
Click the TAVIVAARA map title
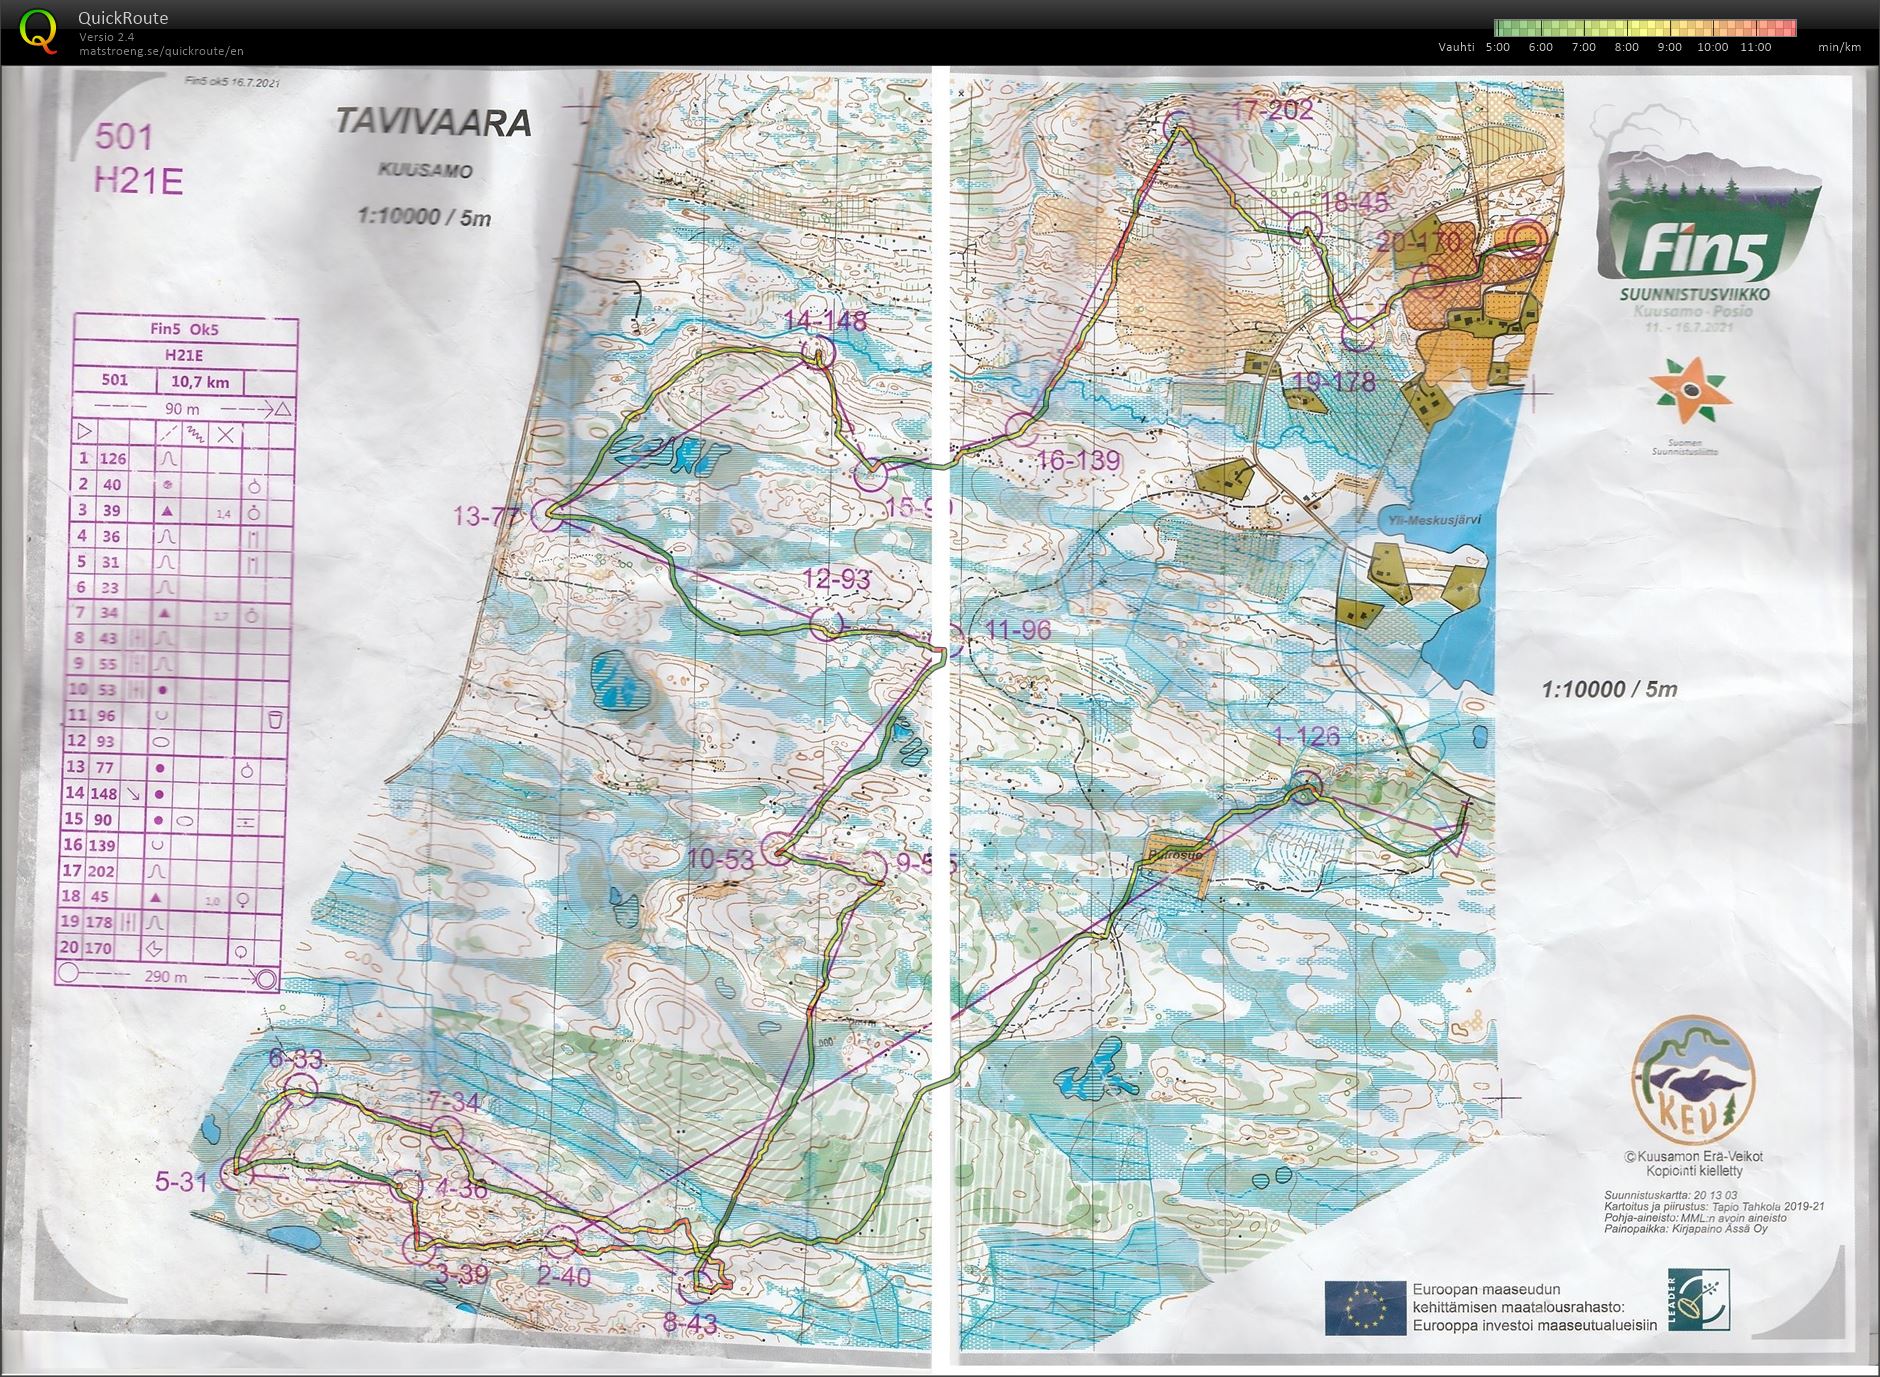pos(432,123)
